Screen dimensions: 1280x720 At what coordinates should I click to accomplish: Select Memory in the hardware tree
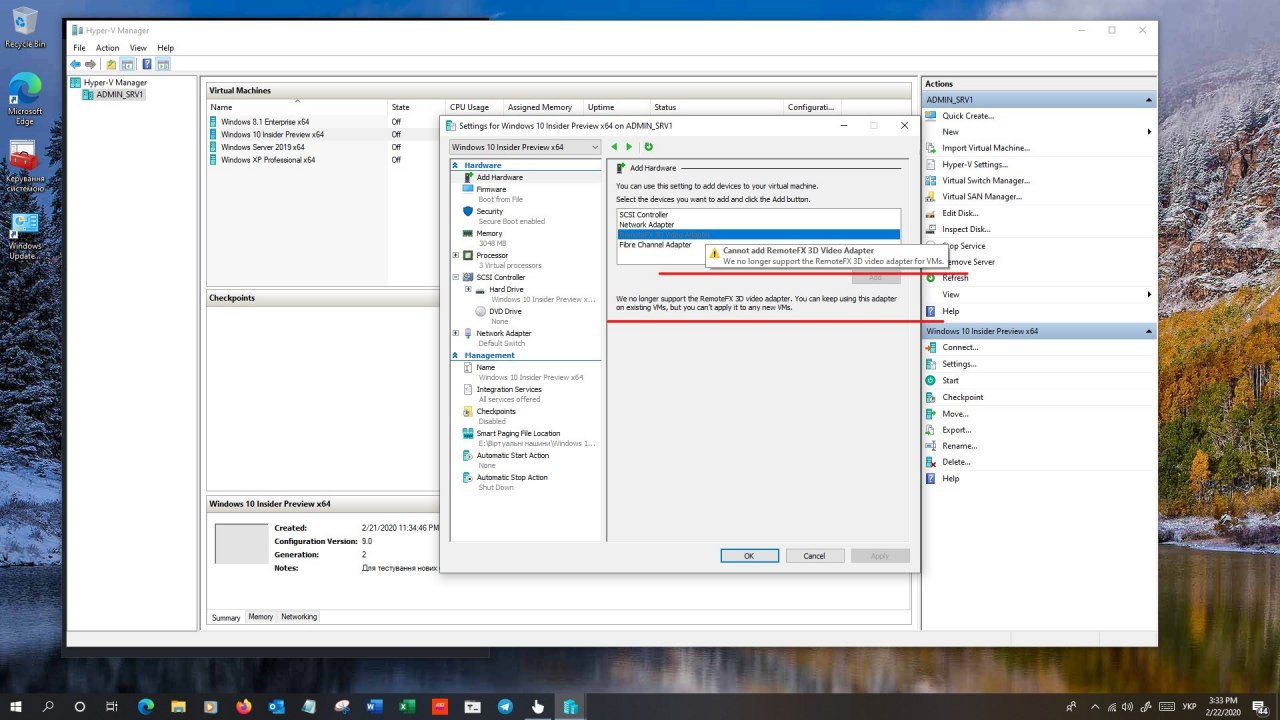point(489,233)
